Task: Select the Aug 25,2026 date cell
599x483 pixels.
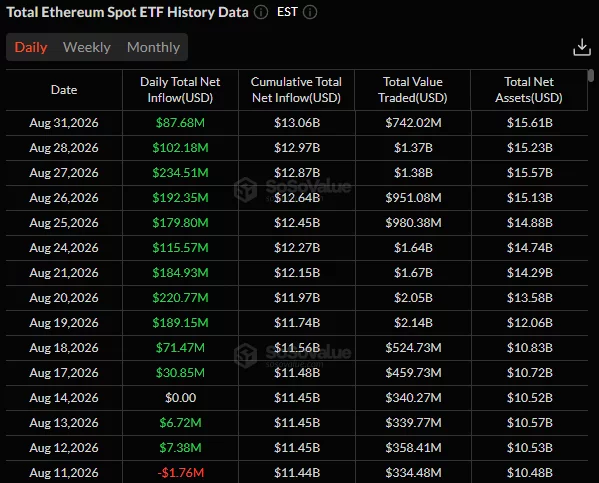Action: tap(64, 222)
